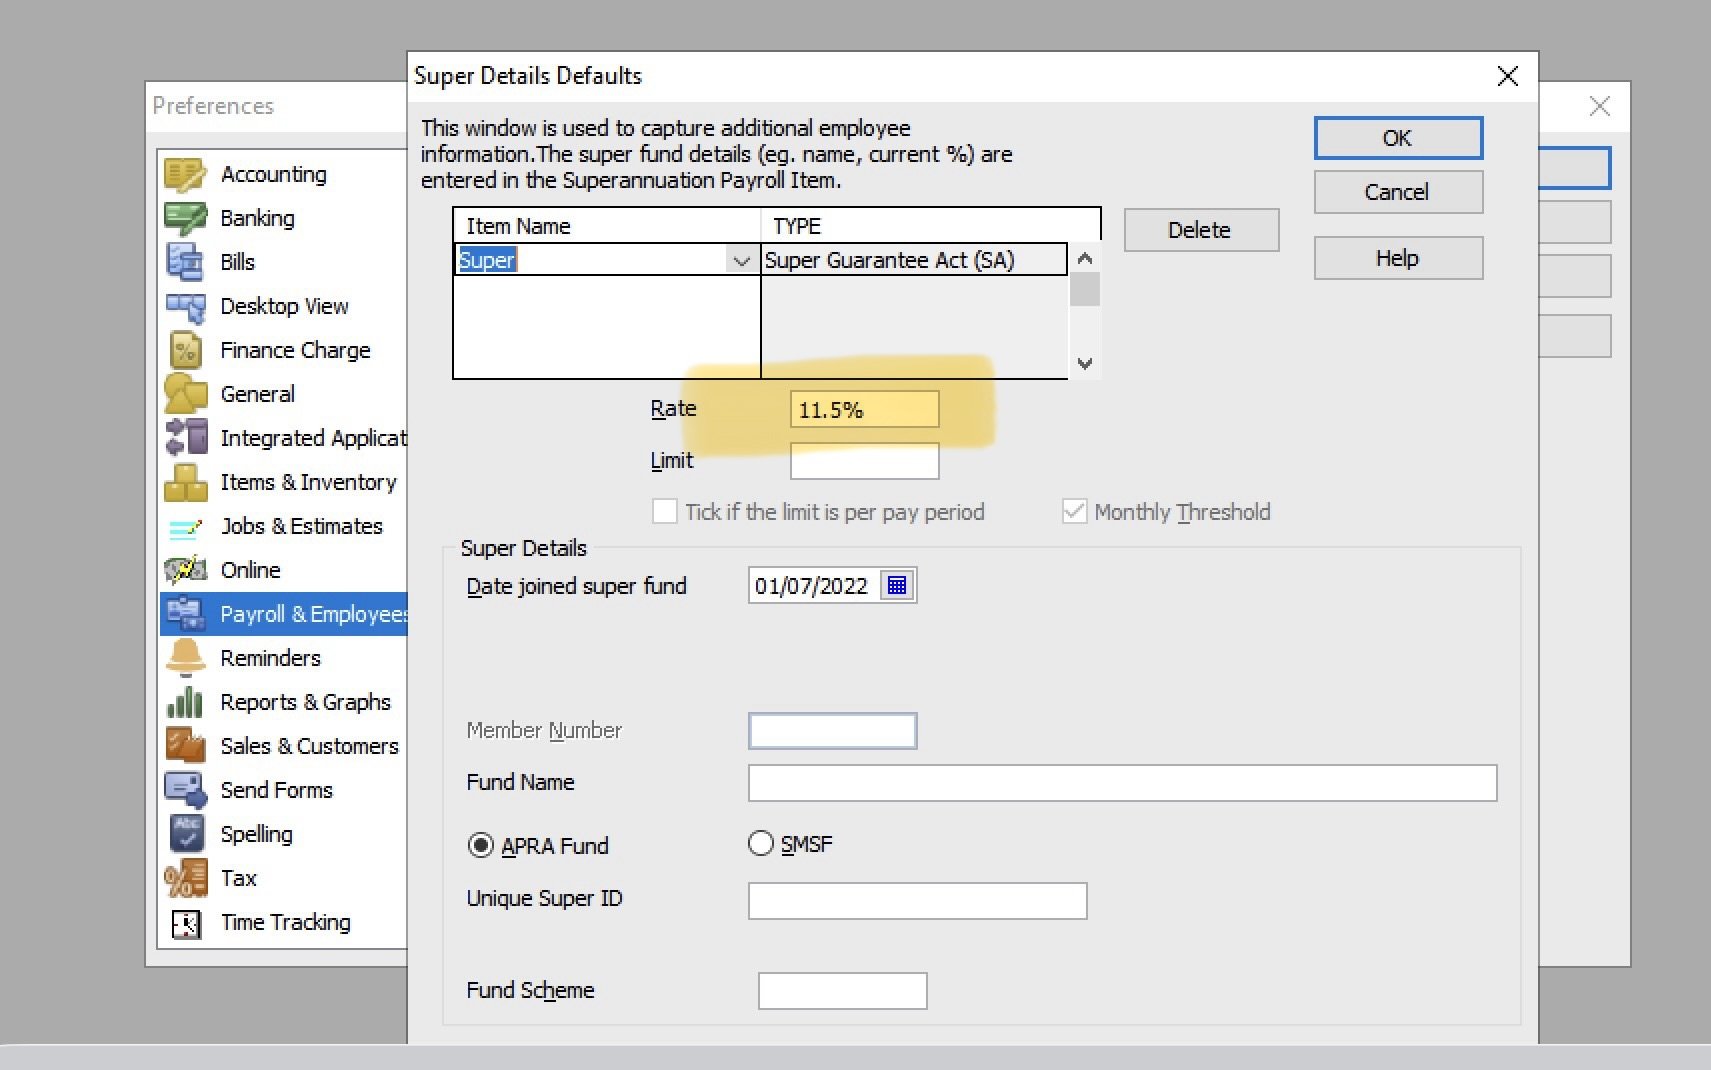
Task: Select the Time Tracking label in list
Action: click(286, 922)
